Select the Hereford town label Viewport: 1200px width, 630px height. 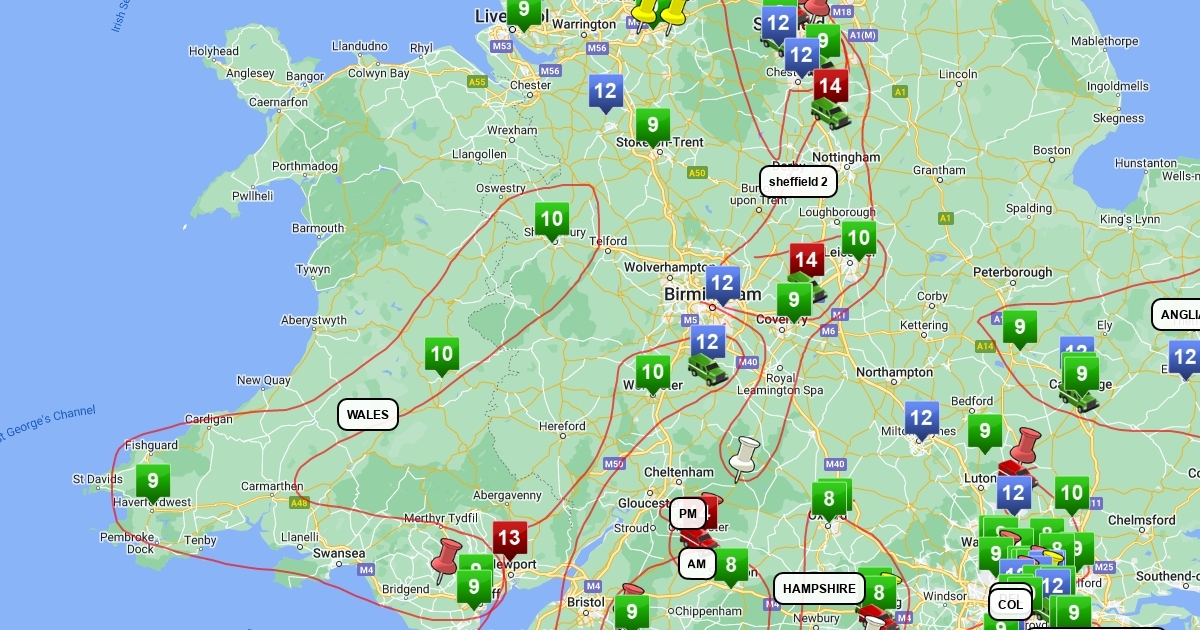(x=562, y=426)
